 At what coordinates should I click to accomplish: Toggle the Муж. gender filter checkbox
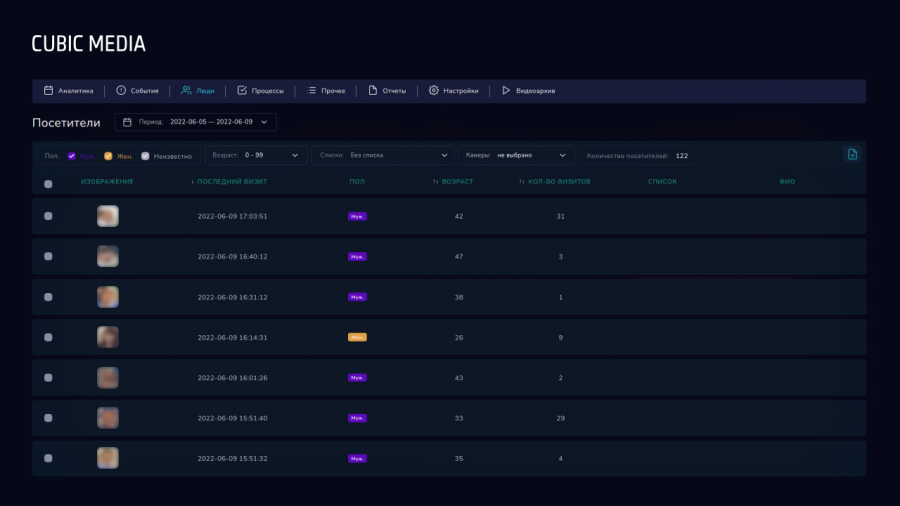coord(72,156)
